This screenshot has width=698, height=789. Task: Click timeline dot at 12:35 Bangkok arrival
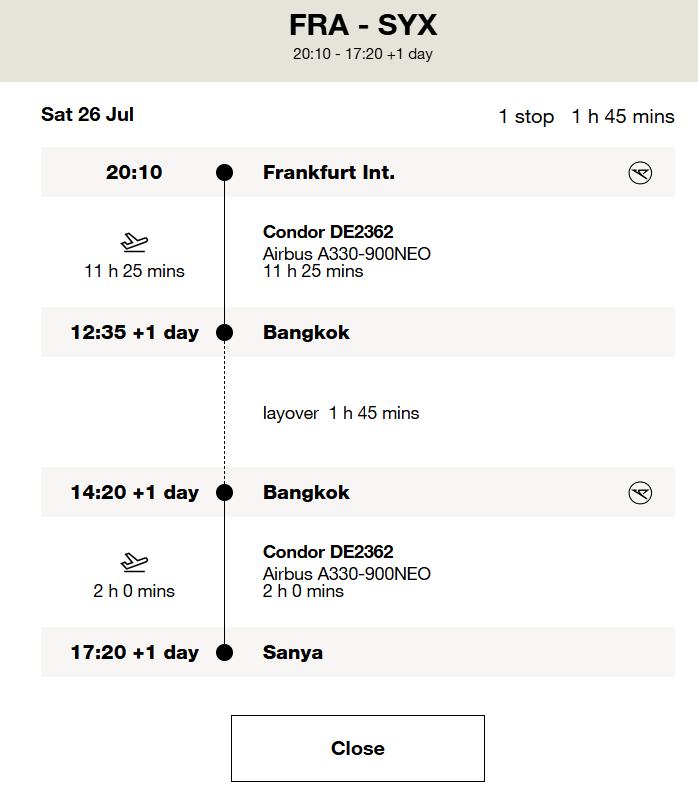pyautogui.click(x=225, y=333)
